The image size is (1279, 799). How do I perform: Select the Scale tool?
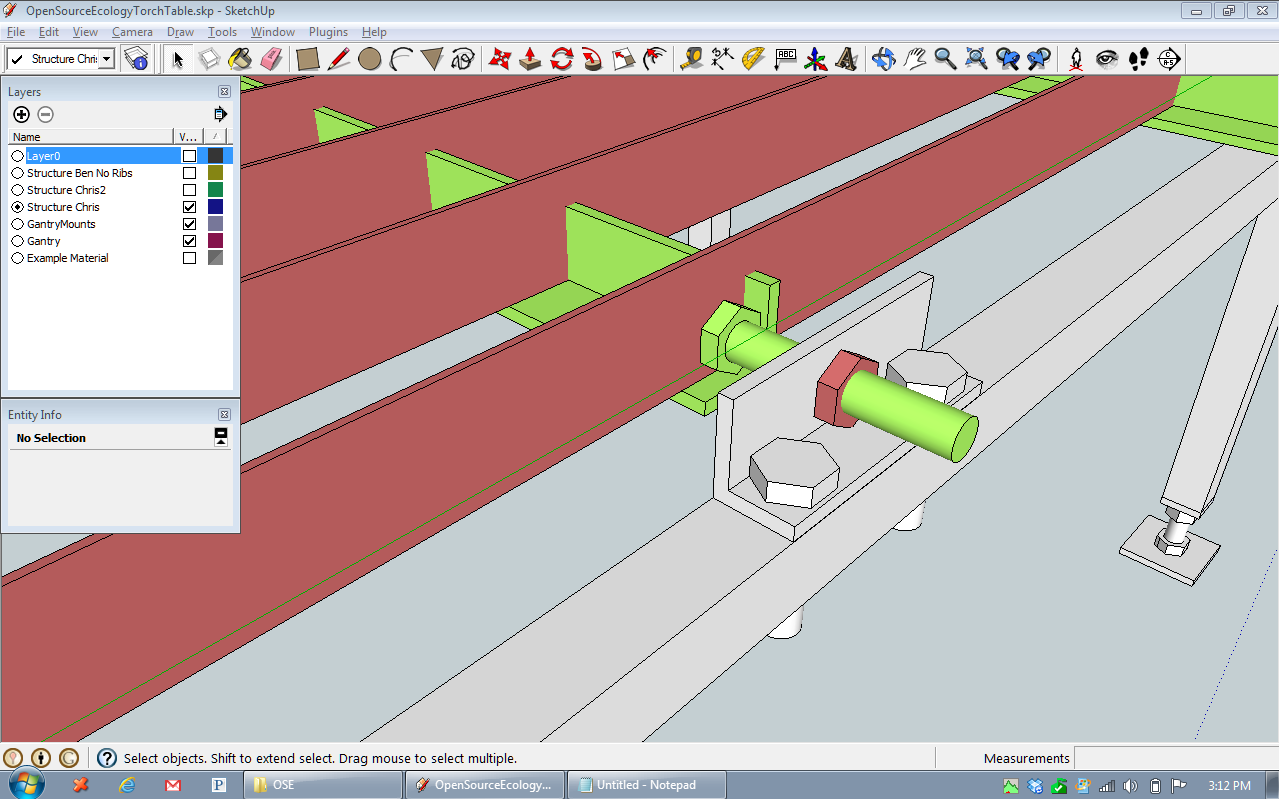[624, 59]
